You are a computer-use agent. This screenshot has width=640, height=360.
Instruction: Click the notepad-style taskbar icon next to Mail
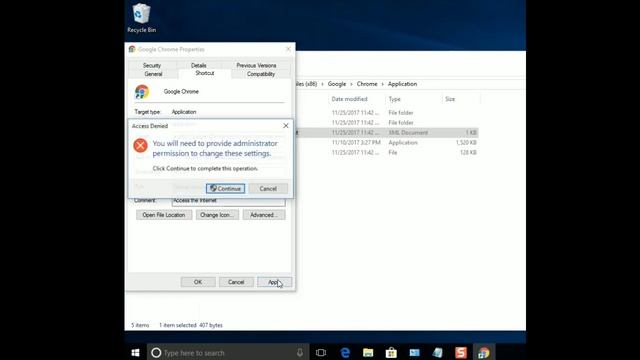coord(438,353)
